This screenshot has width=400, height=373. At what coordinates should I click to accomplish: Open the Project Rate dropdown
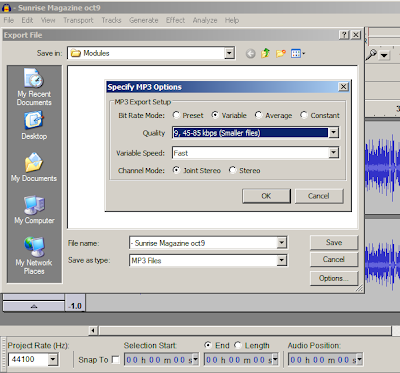tap(53, 359)
